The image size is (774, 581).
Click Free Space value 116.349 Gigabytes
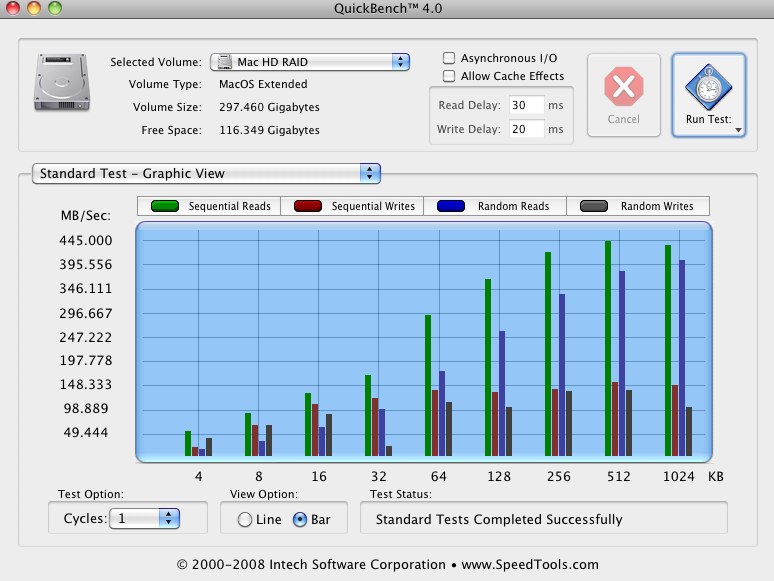(x=269, y=130)
